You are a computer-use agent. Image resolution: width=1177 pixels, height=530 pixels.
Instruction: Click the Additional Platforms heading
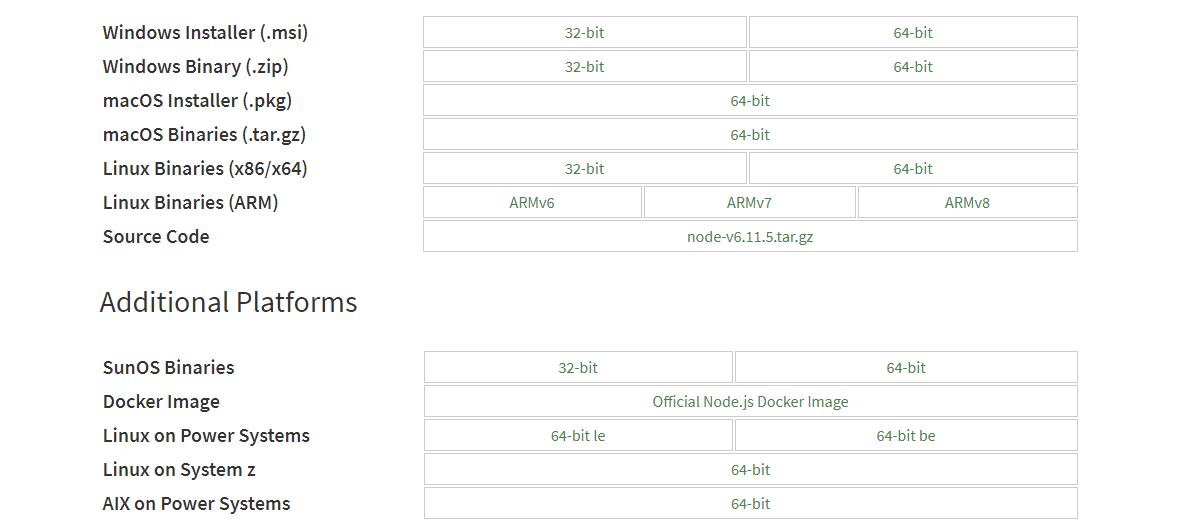click(x=229, y=302)
